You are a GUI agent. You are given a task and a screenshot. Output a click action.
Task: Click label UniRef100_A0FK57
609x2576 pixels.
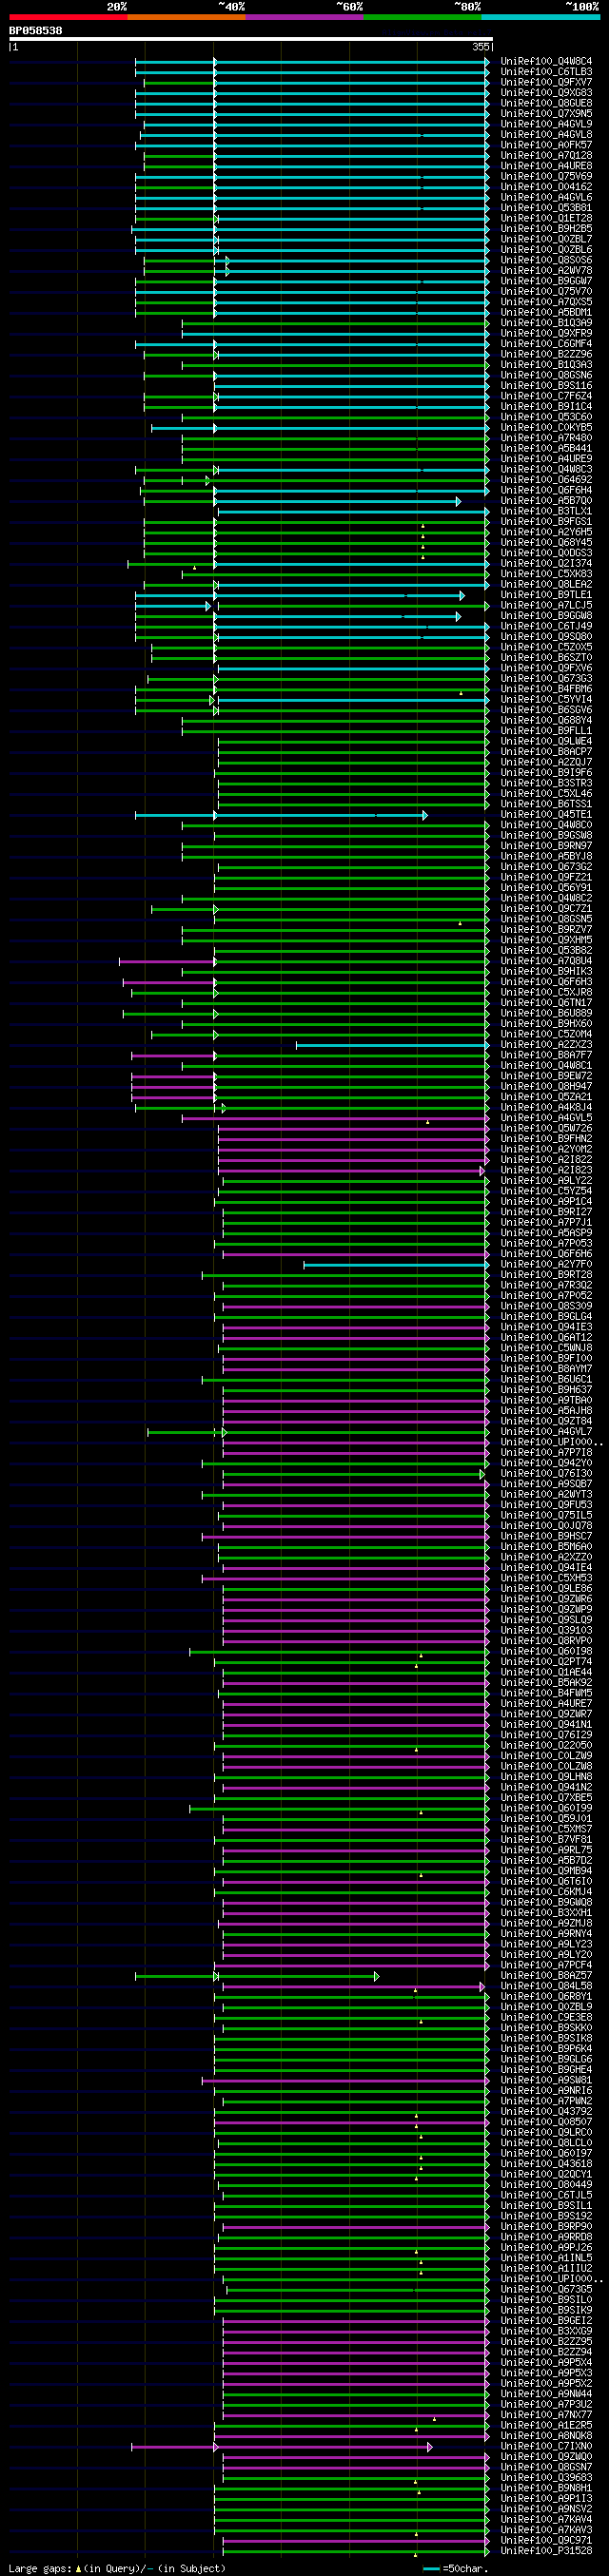(x=546, y=146)
